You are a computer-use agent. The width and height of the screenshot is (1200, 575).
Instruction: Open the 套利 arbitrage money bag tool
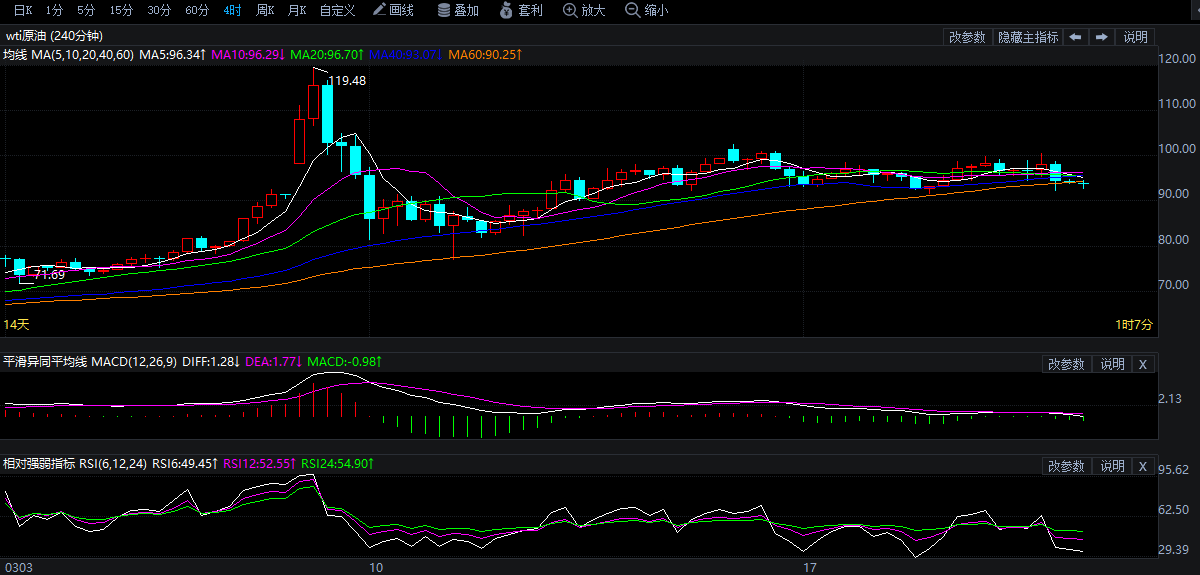pyautogui.click(x=520, y=10)
